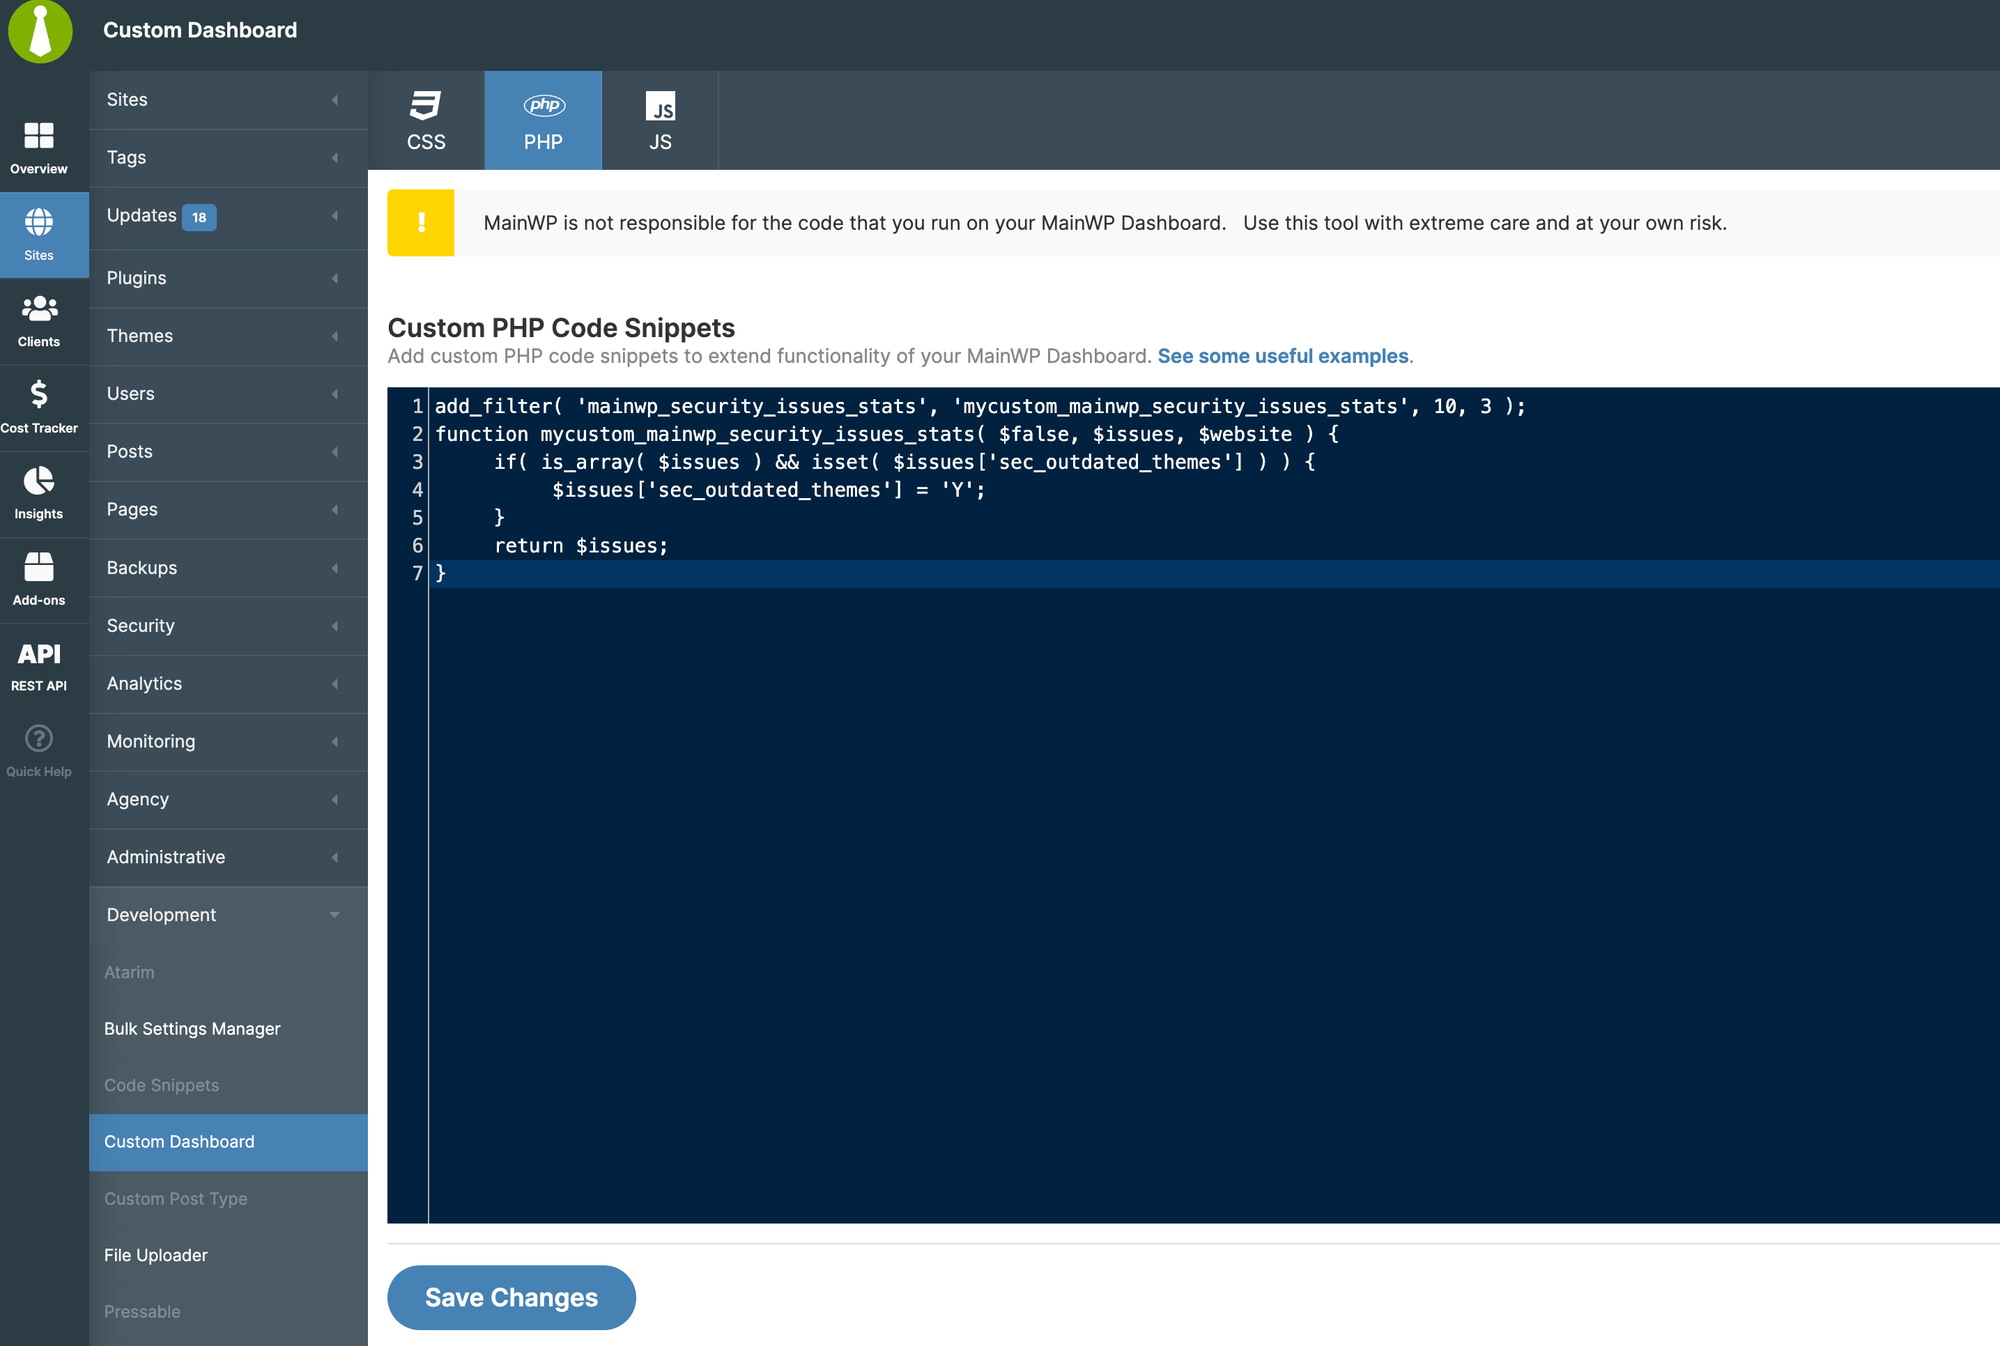The height and width of the screenshot is (1346, 2000).
Task: Follow the See some useful examples link
Action: tap(1283, 356)
